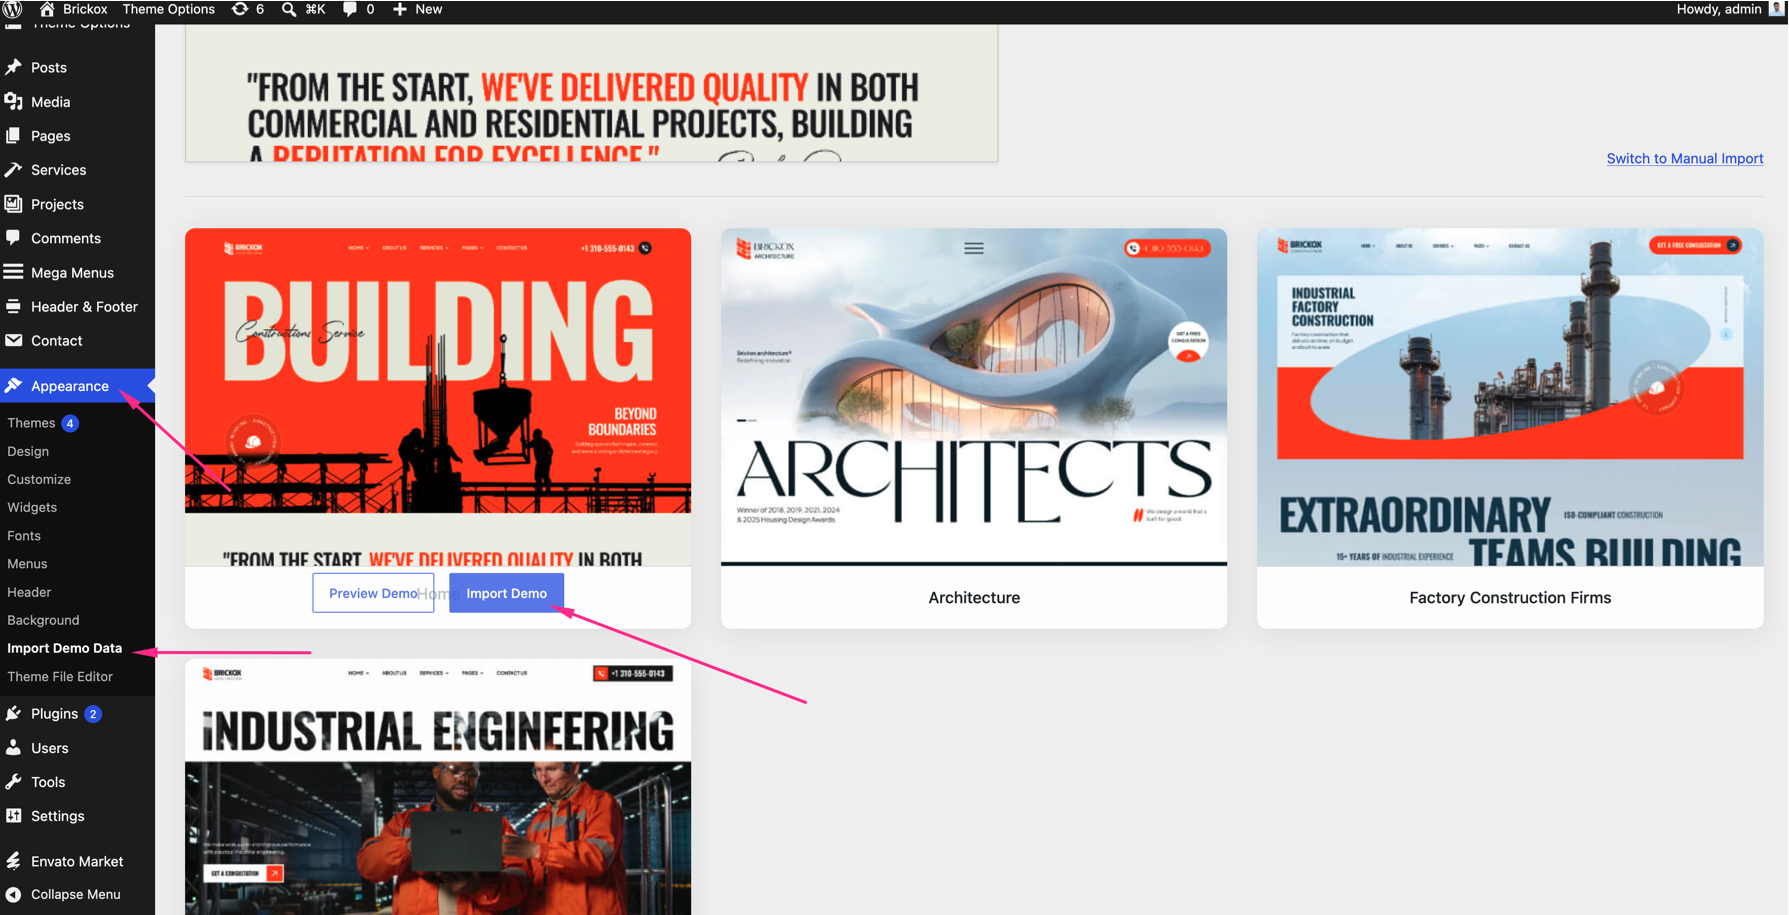Open the Media library menu
Image resolution: width=1789 pixels, height=915 pixels.
(x=50, y=101)
